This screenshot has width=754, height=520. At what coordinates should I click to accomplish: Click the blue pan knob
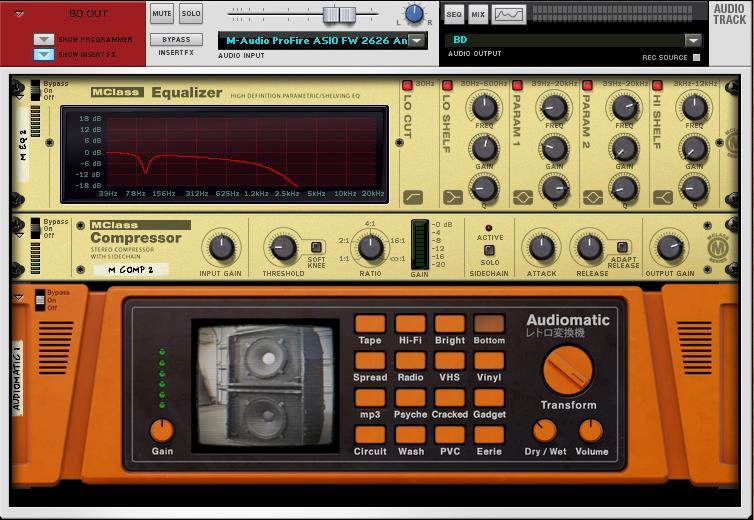(414, 14)
